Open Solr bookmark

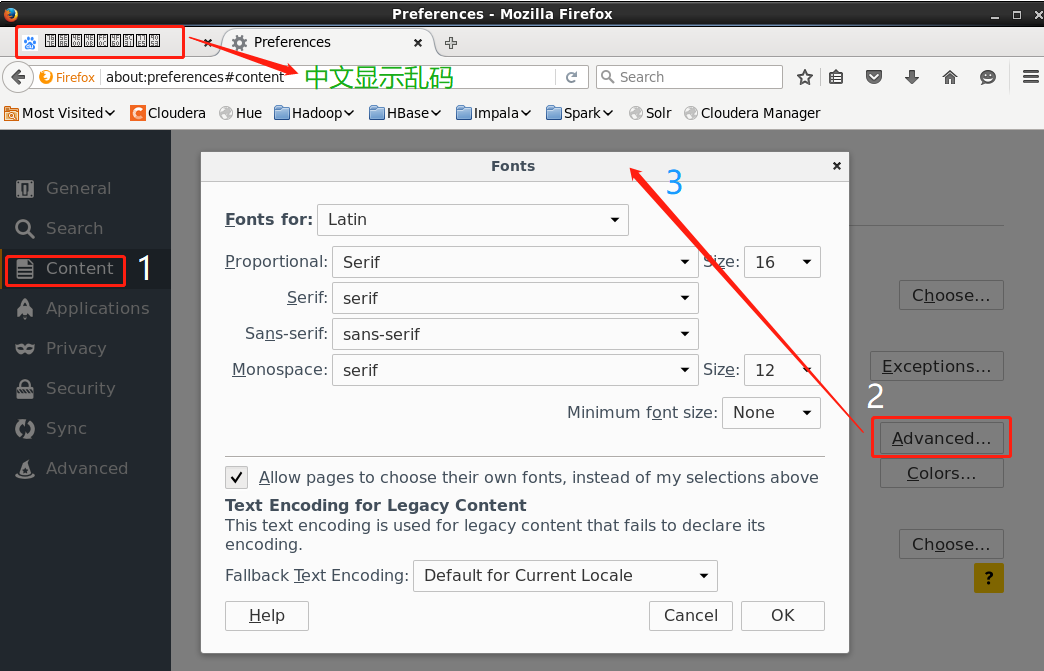coord(651,113)
